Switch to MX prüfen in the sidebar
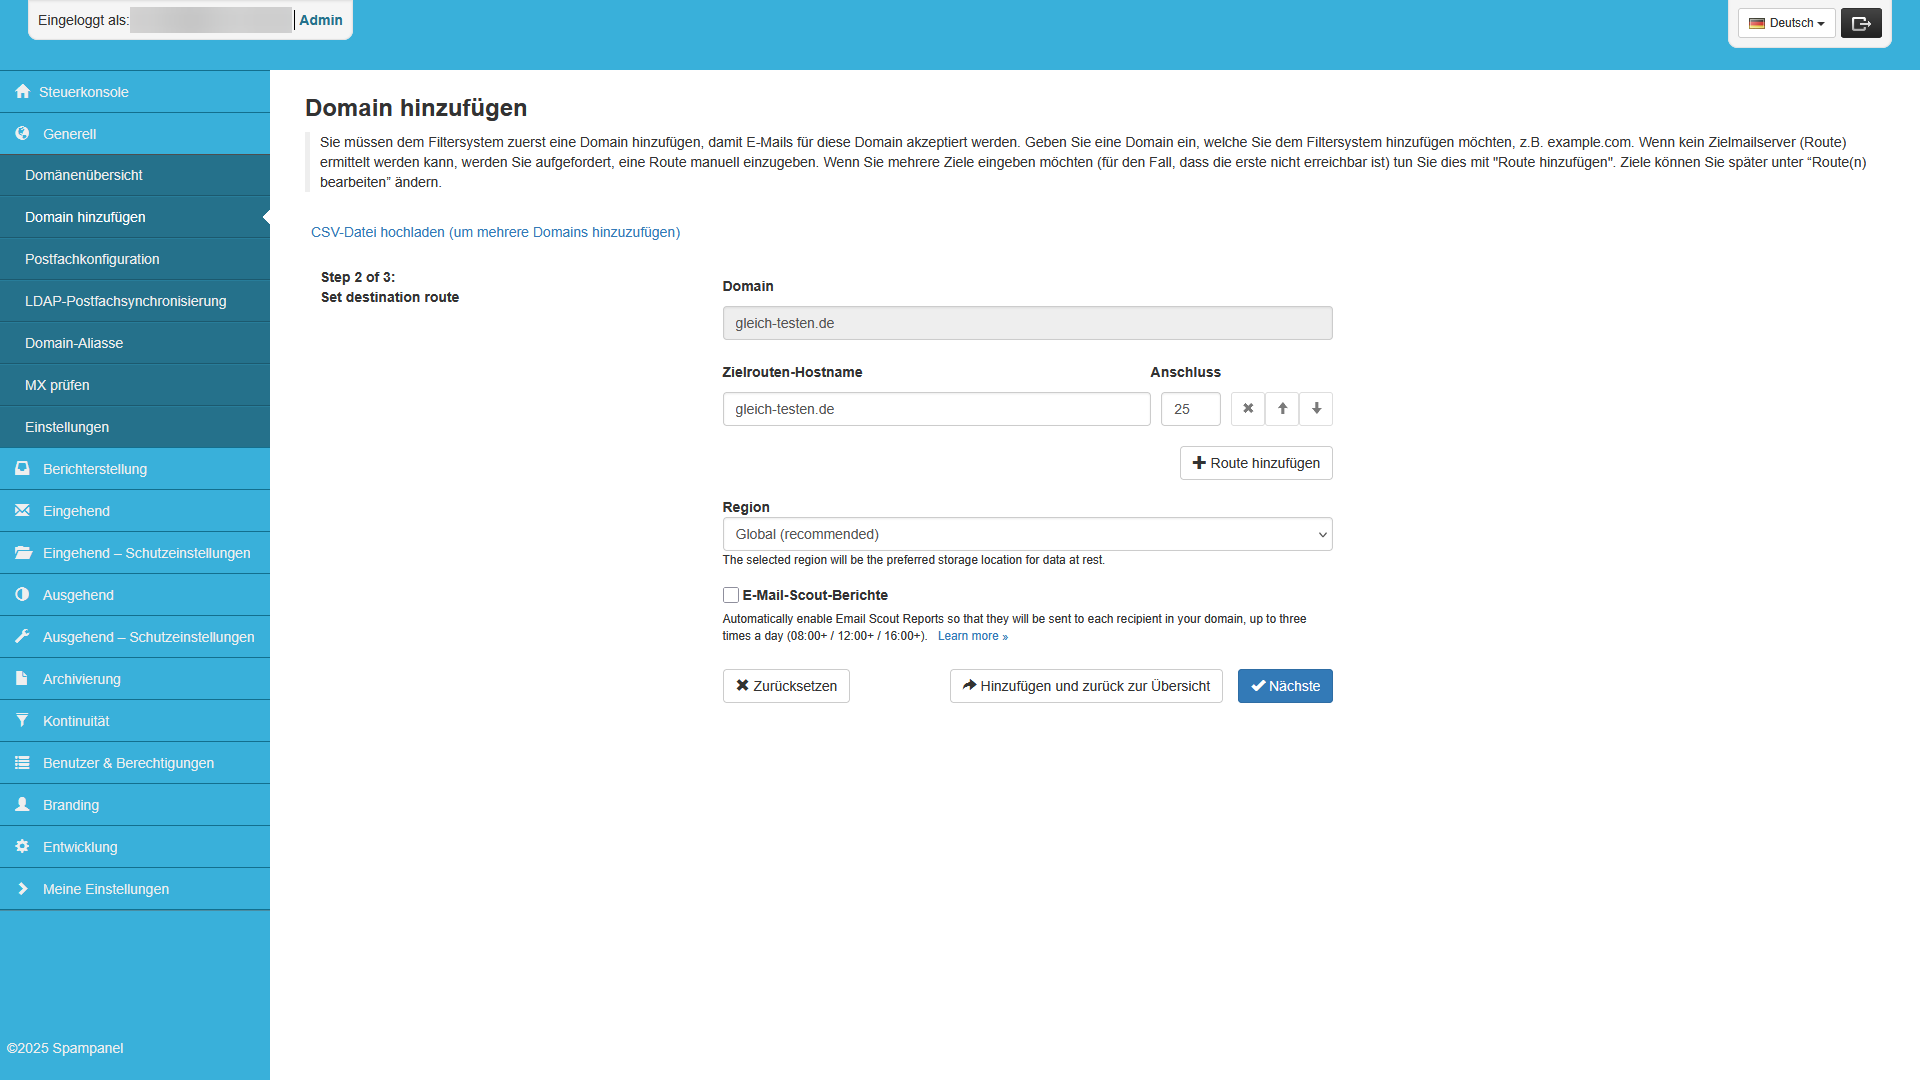The width and height of the screenshot is (1920, 1080). [x=57, y=384]
